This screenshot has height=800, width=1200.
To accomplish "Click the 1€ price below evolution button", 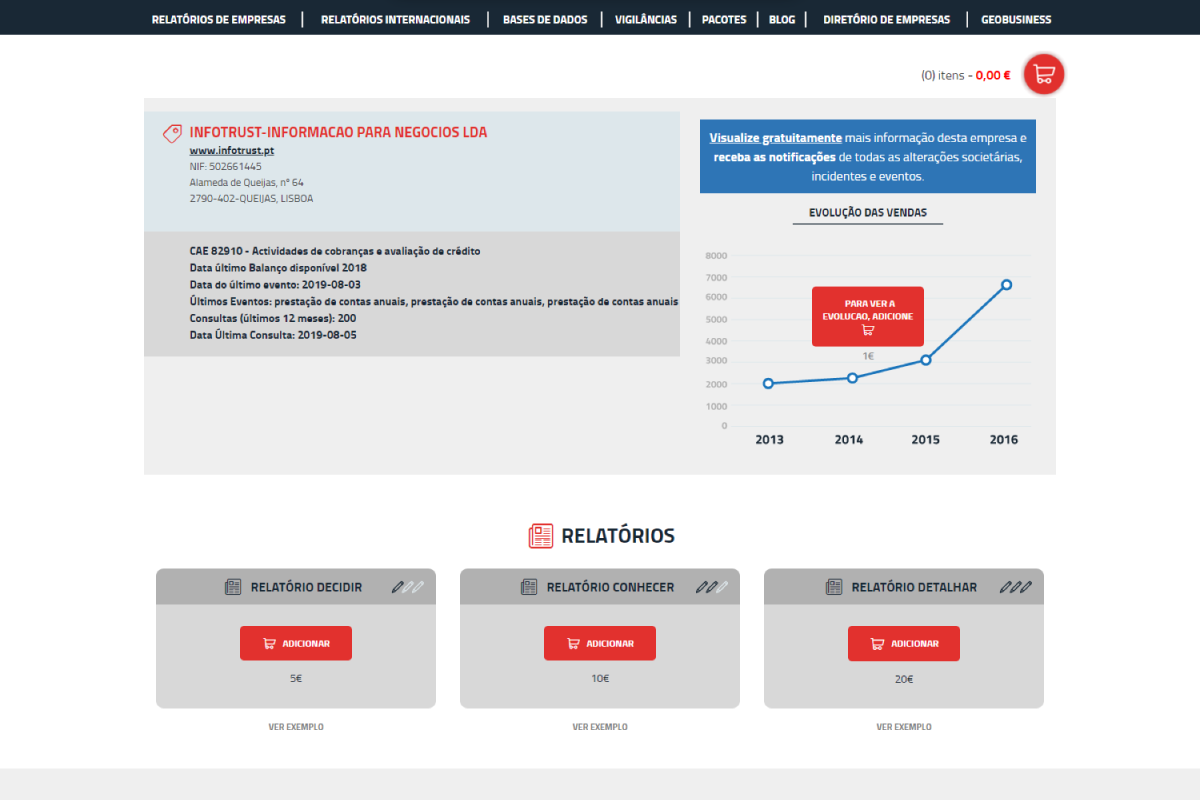I will pyautogui.click(x=868, y=356).
